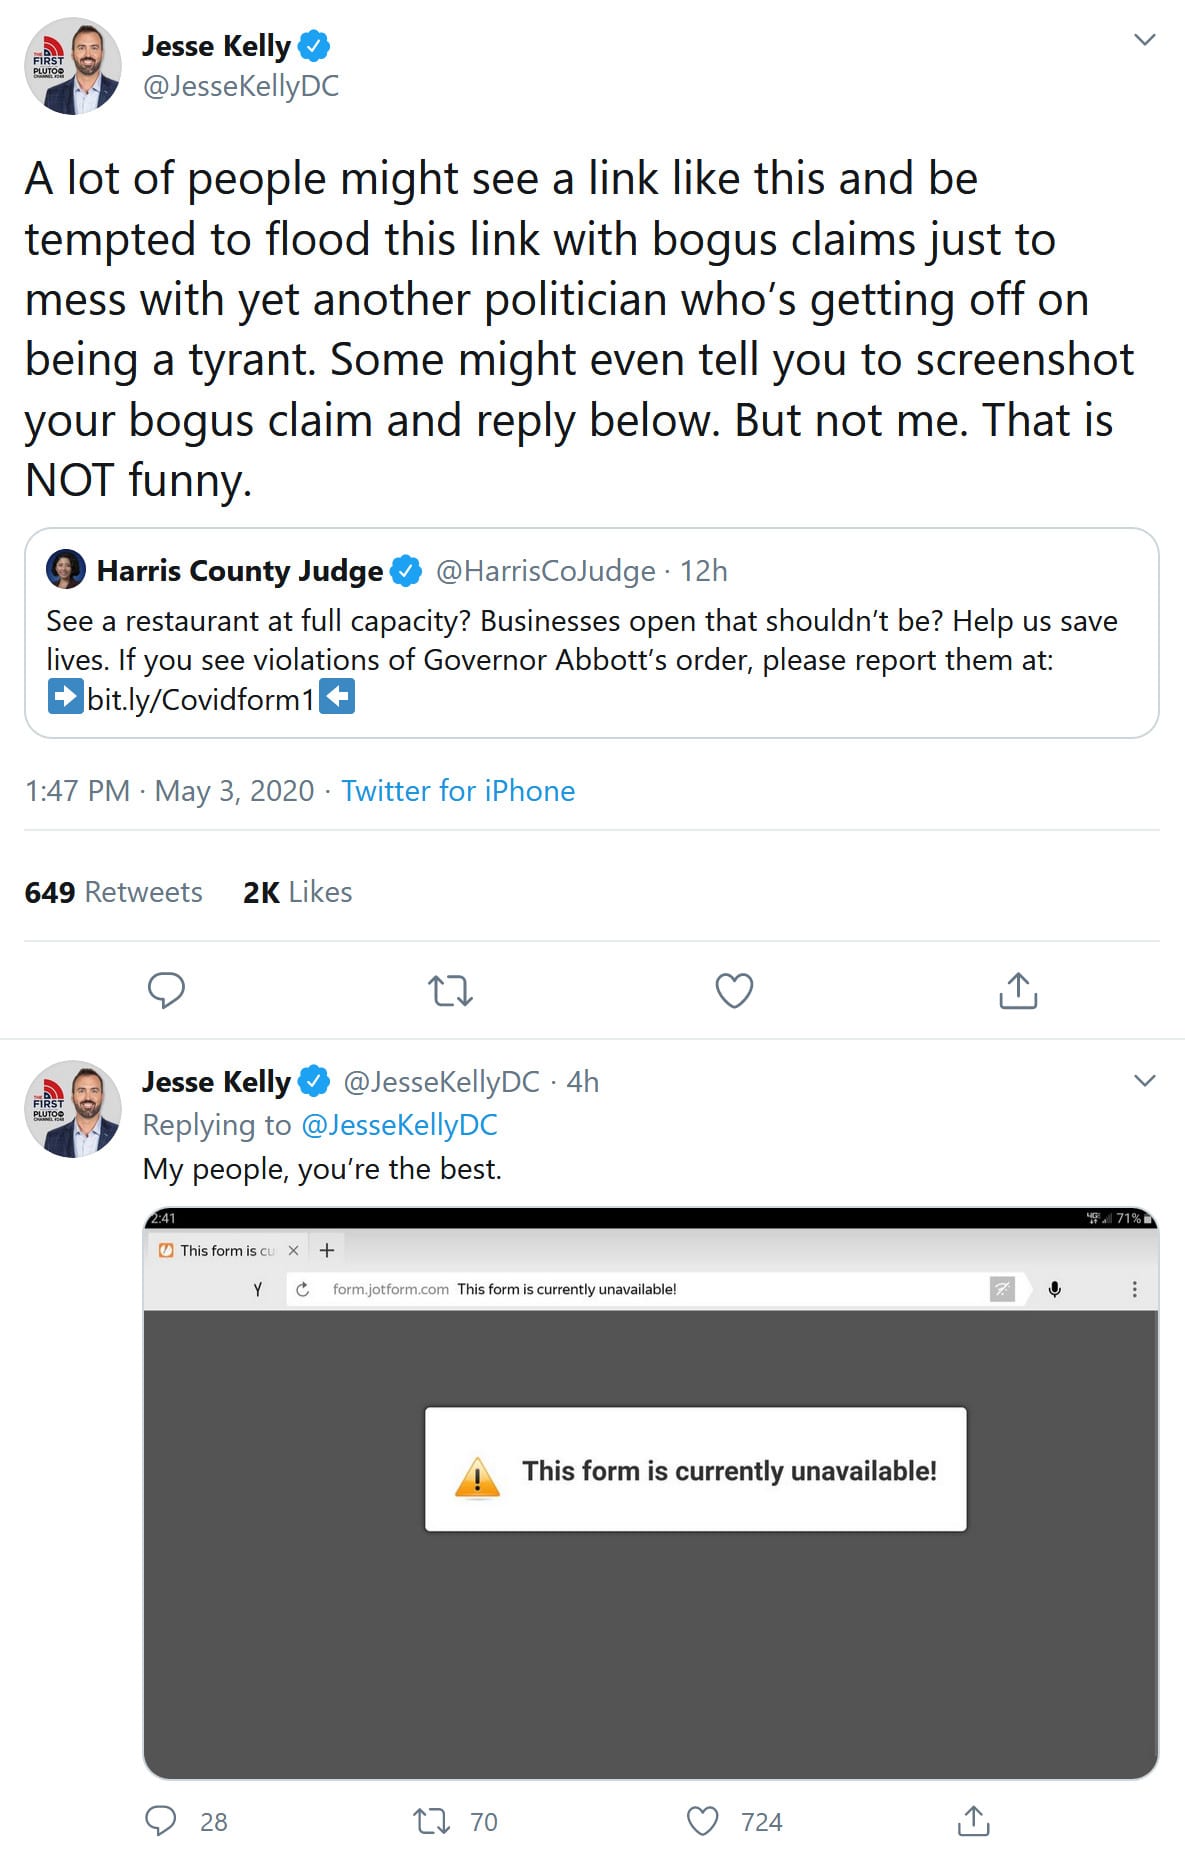View the 2K Likes list
Viewport: 1185px width, 1854px height.
coord(297,892)
